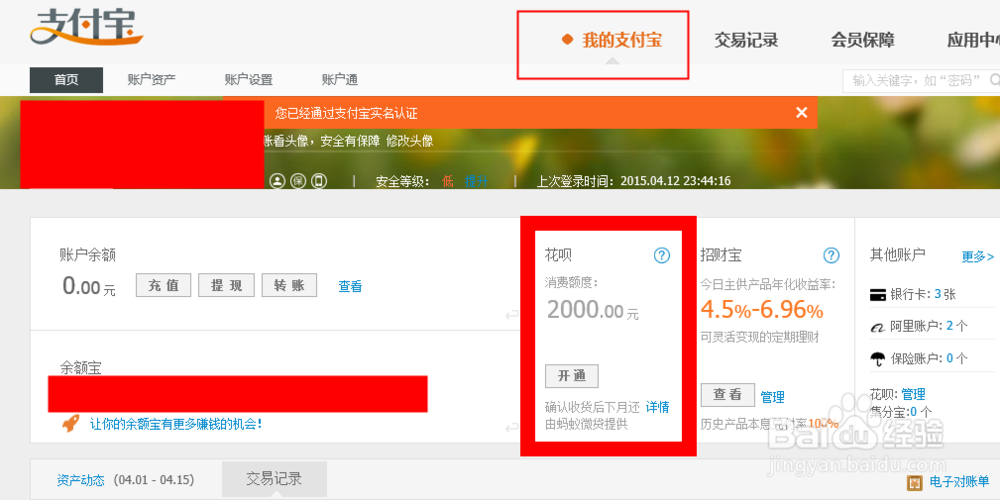Expand 更多 in 其他账户 section
Screen dimensions: 1000x500
(978, 257)
